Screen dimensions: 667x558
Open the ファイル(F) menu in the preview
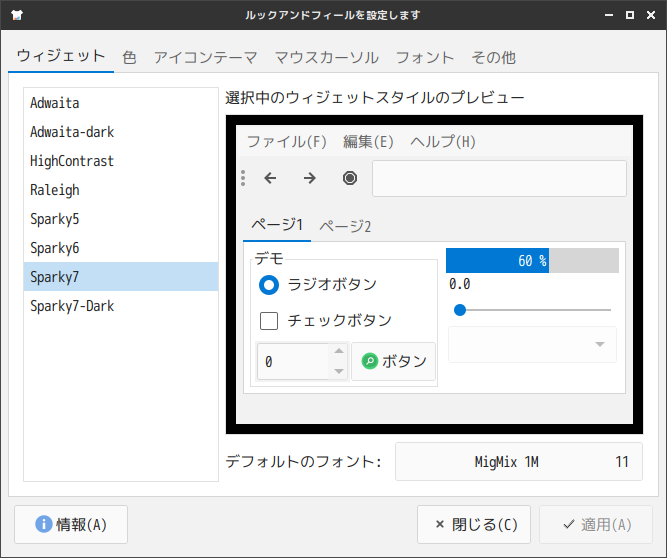click(x=287, y=142)
